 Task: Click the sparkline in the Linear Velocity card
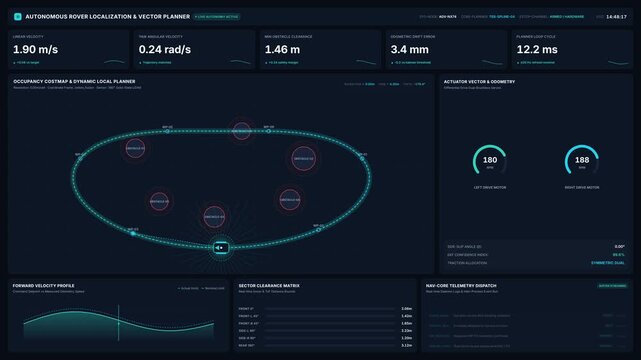click(115, 62)
